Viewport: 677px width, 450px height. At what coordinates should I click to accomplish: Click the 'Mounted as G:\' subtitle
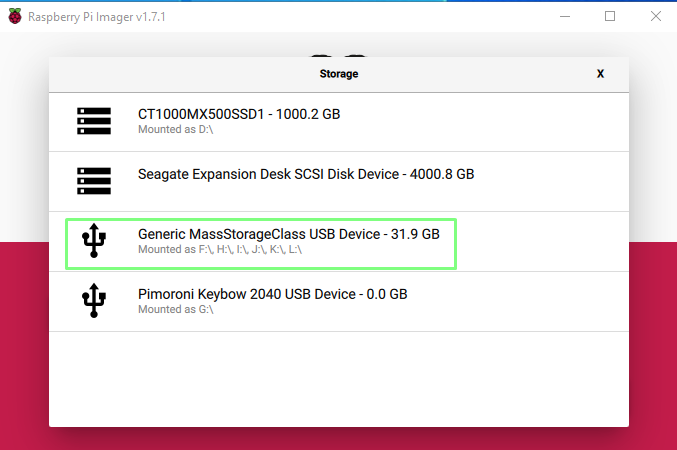[174, 309]
